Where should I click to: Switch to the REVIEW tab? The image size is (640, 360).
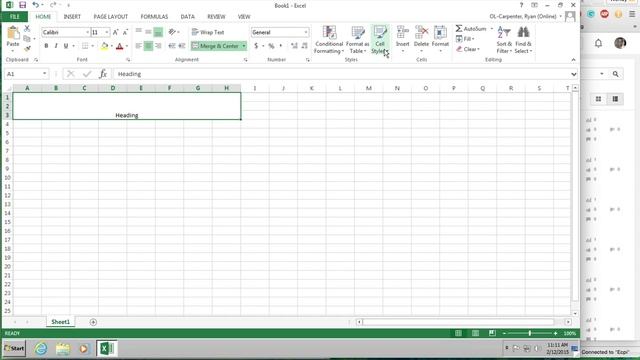tap(216, 16)
